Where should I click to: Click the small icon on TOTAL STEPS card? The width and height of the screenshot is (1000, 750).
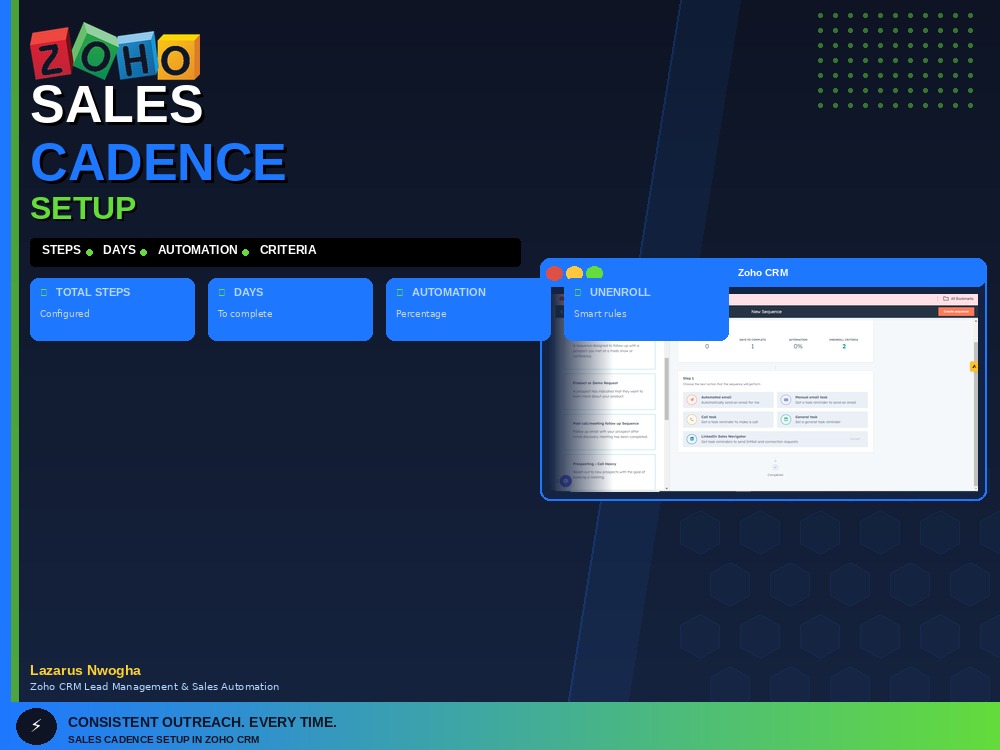pos(44,293)
